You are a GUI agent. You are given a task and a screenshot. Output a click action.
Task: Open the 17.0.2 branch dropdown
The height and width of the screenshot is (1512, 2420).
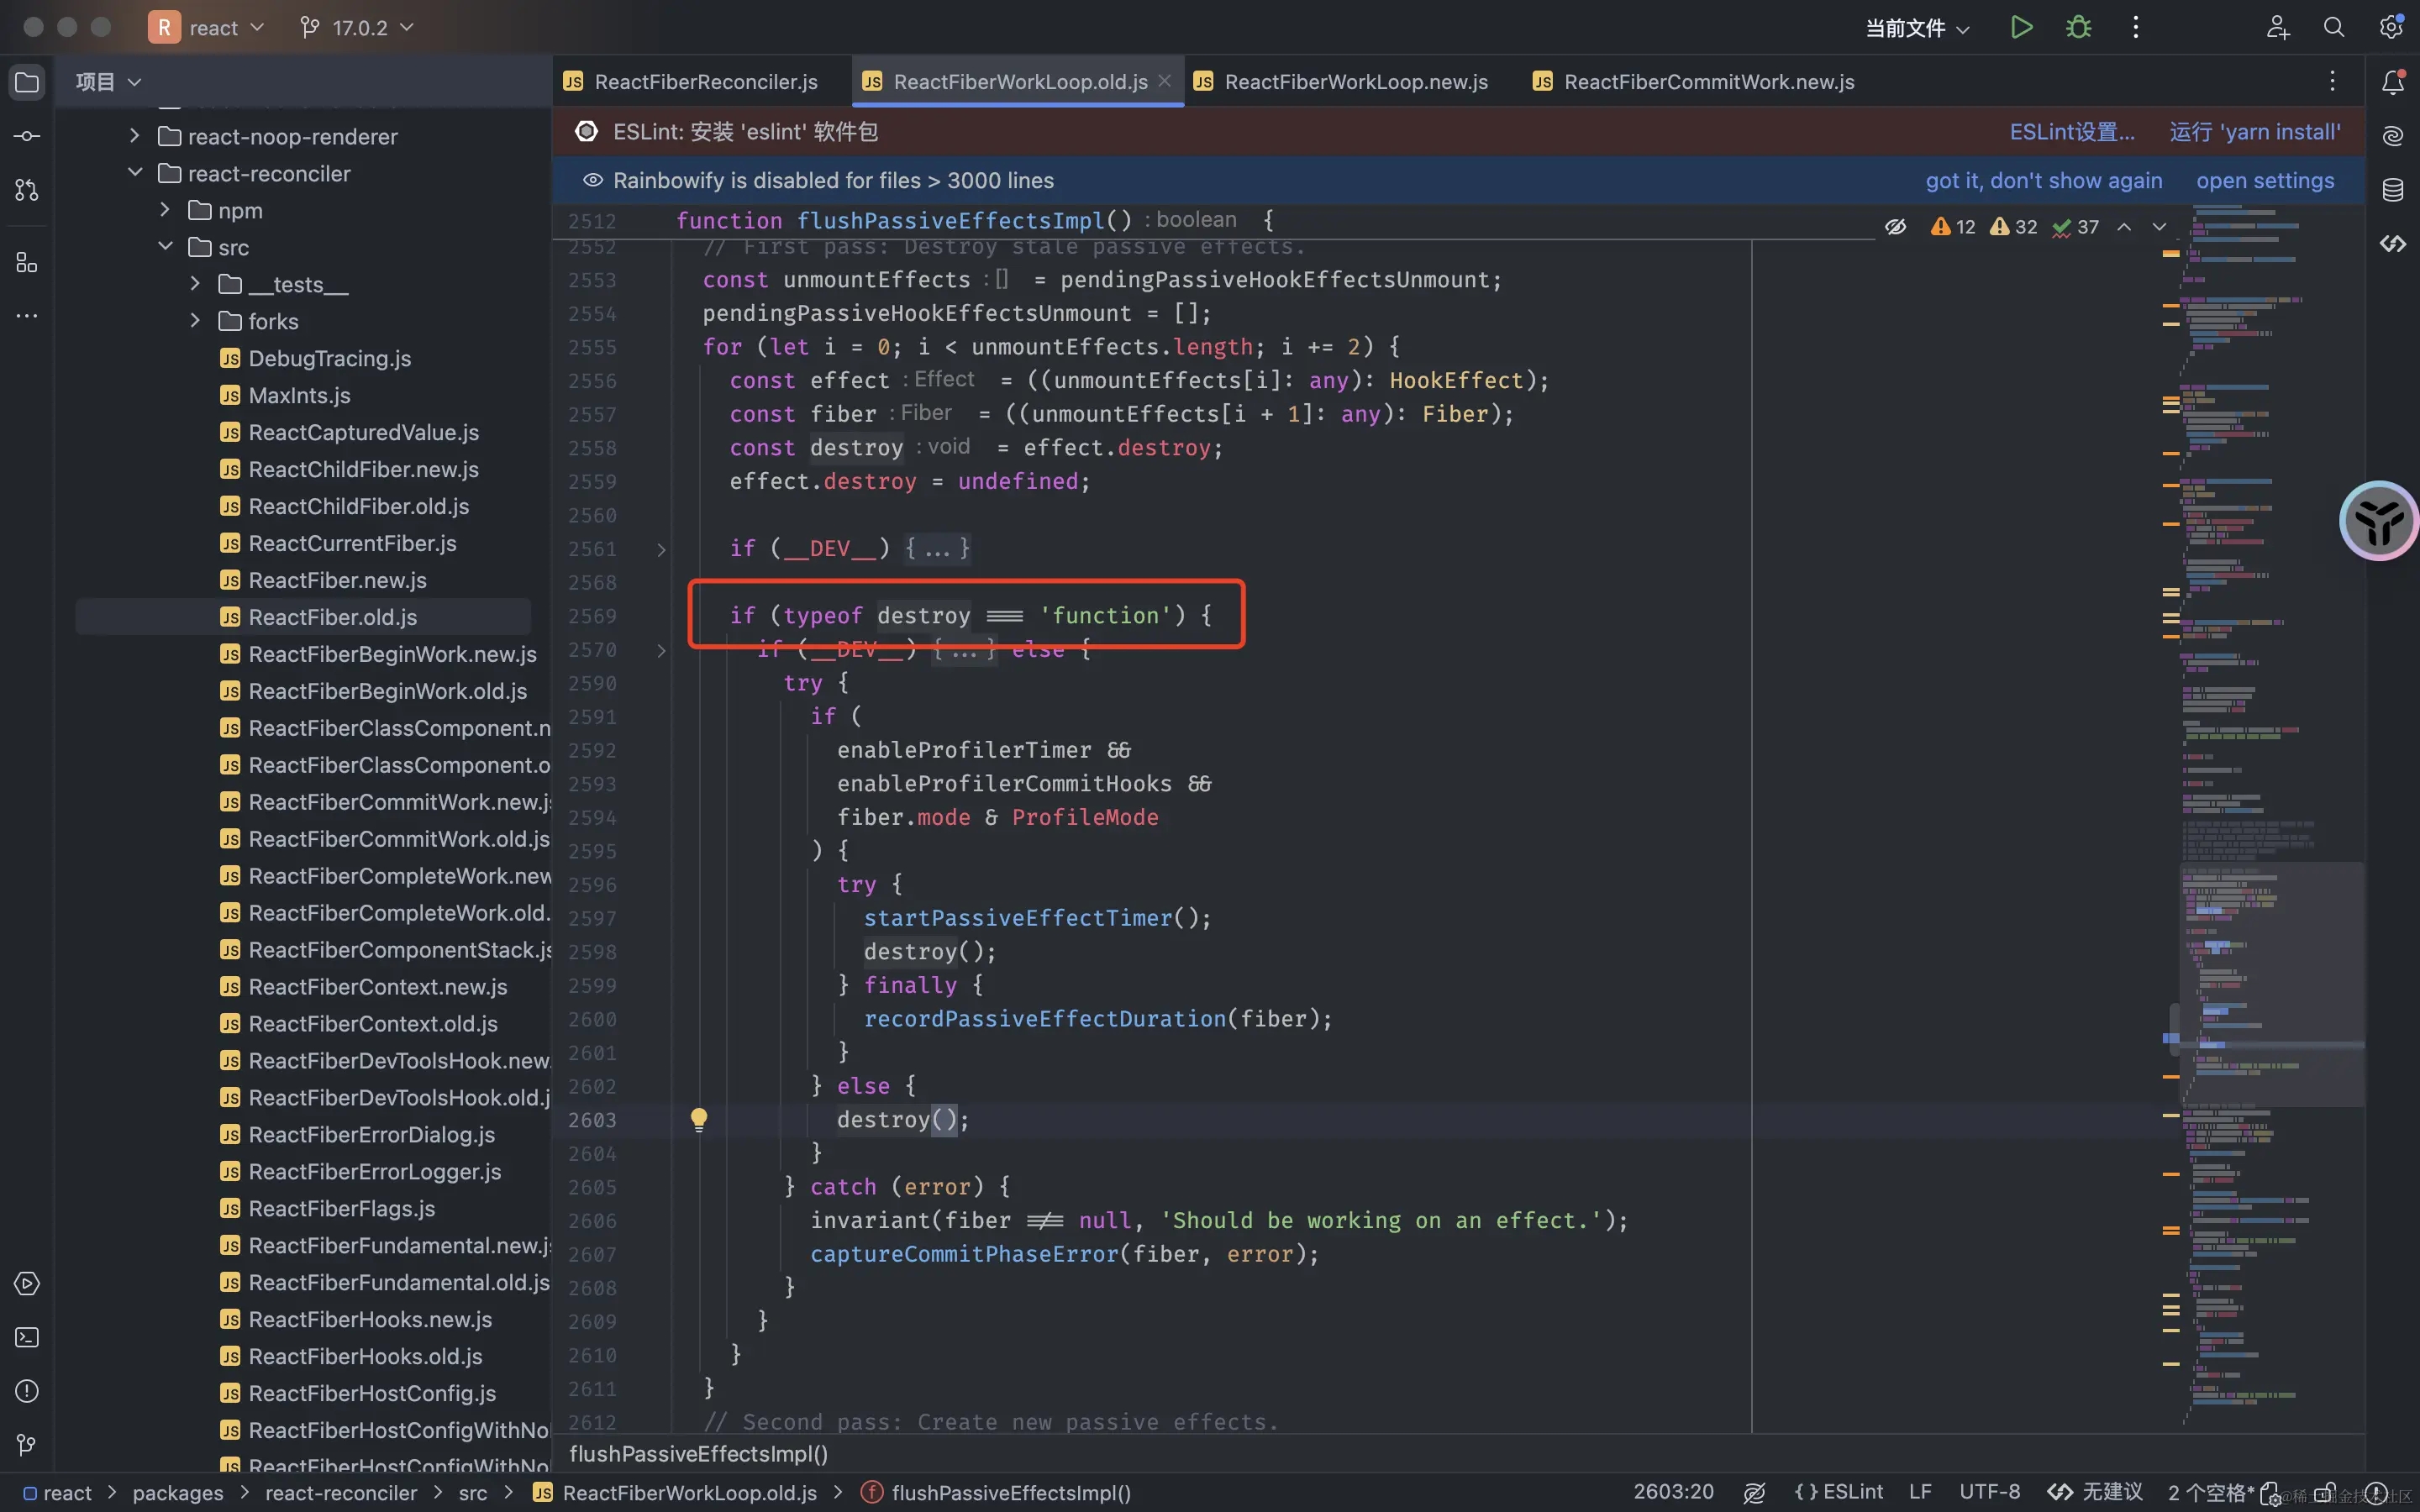357,27
